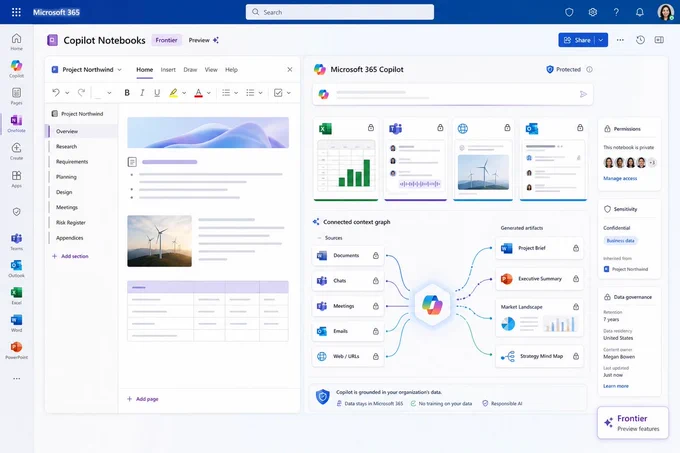Click Add page at the bottom
Screen dimensions: 680x453
[143, 399]
